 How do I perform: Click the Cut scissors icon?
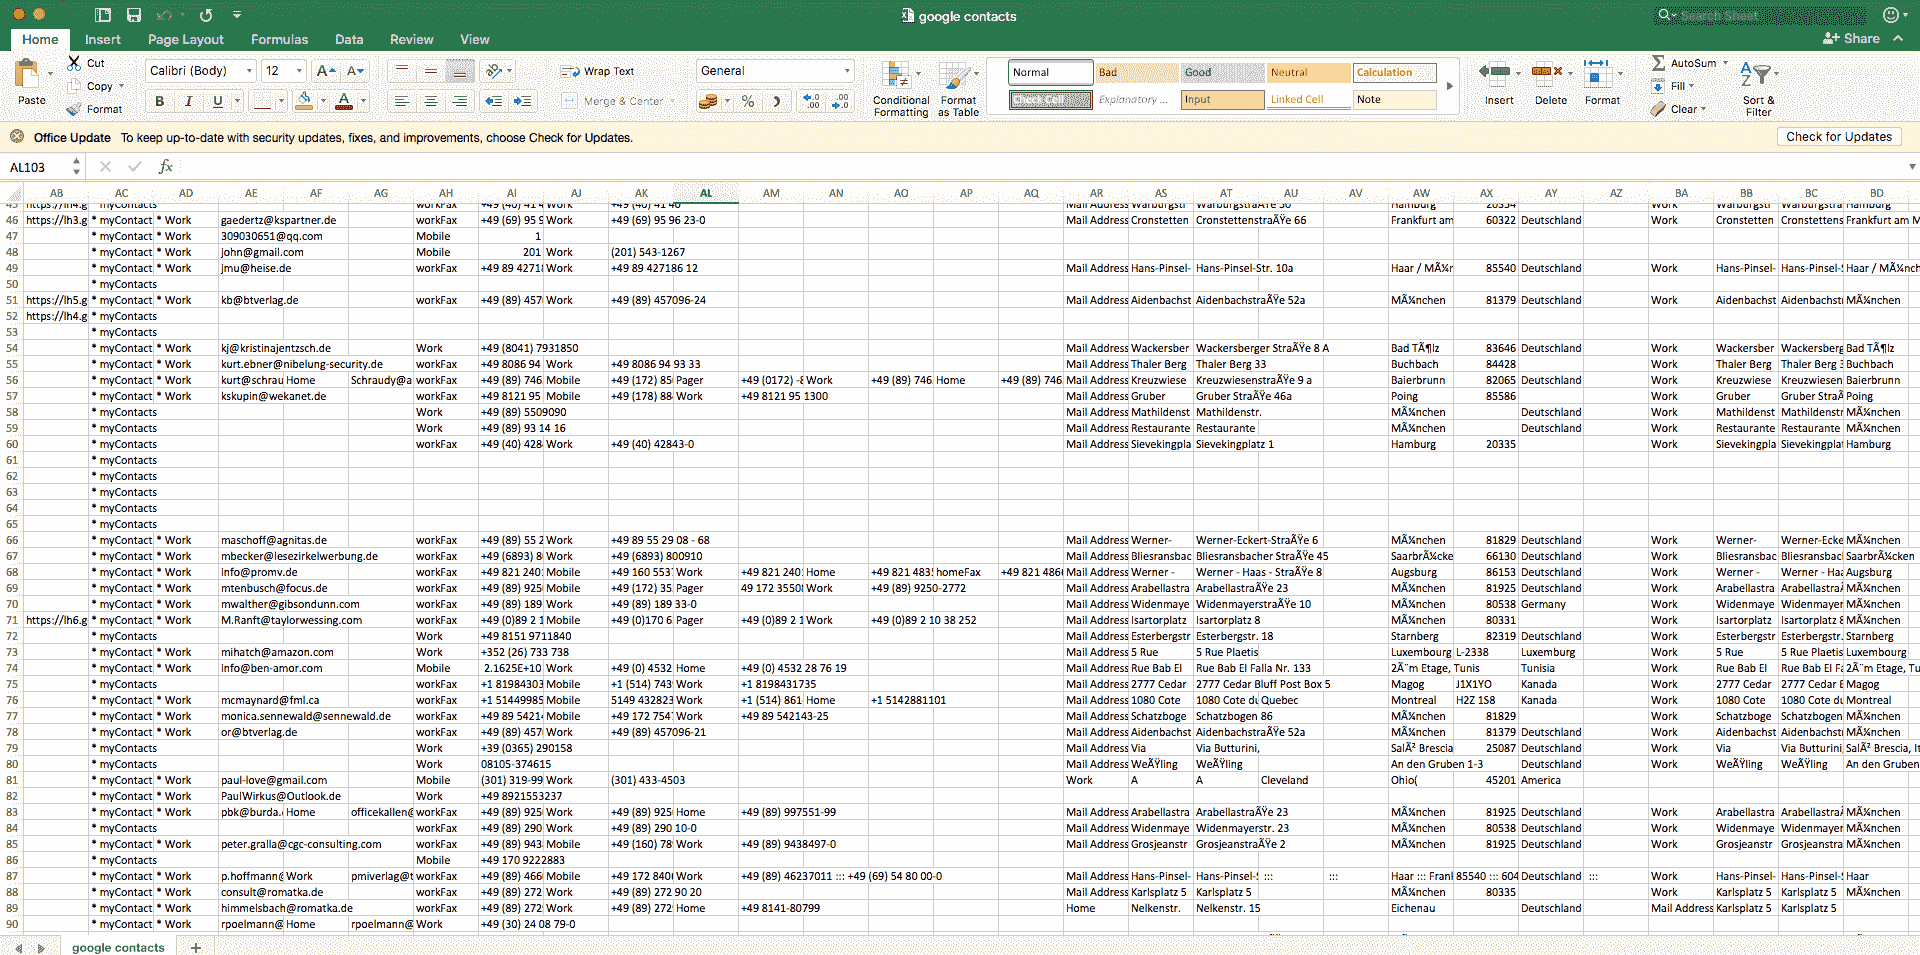74,63
